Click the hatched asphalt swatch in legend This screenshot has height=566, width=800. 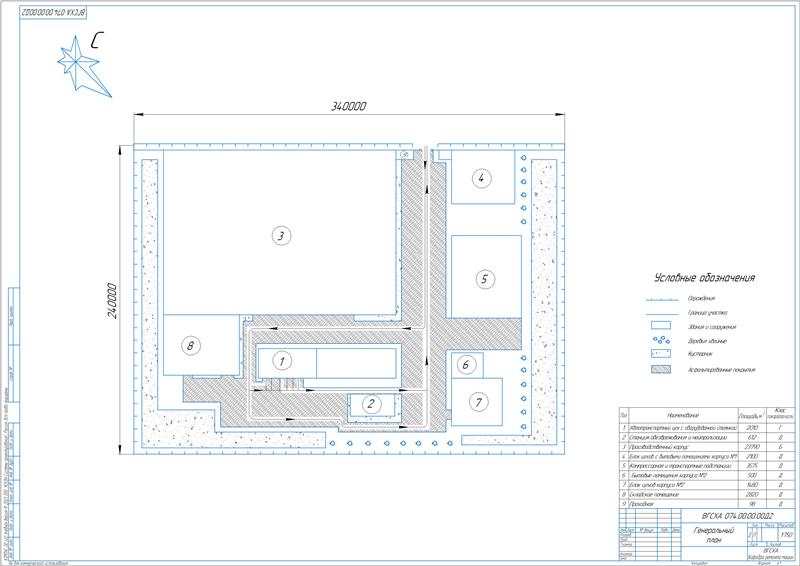tap(661, 369)
